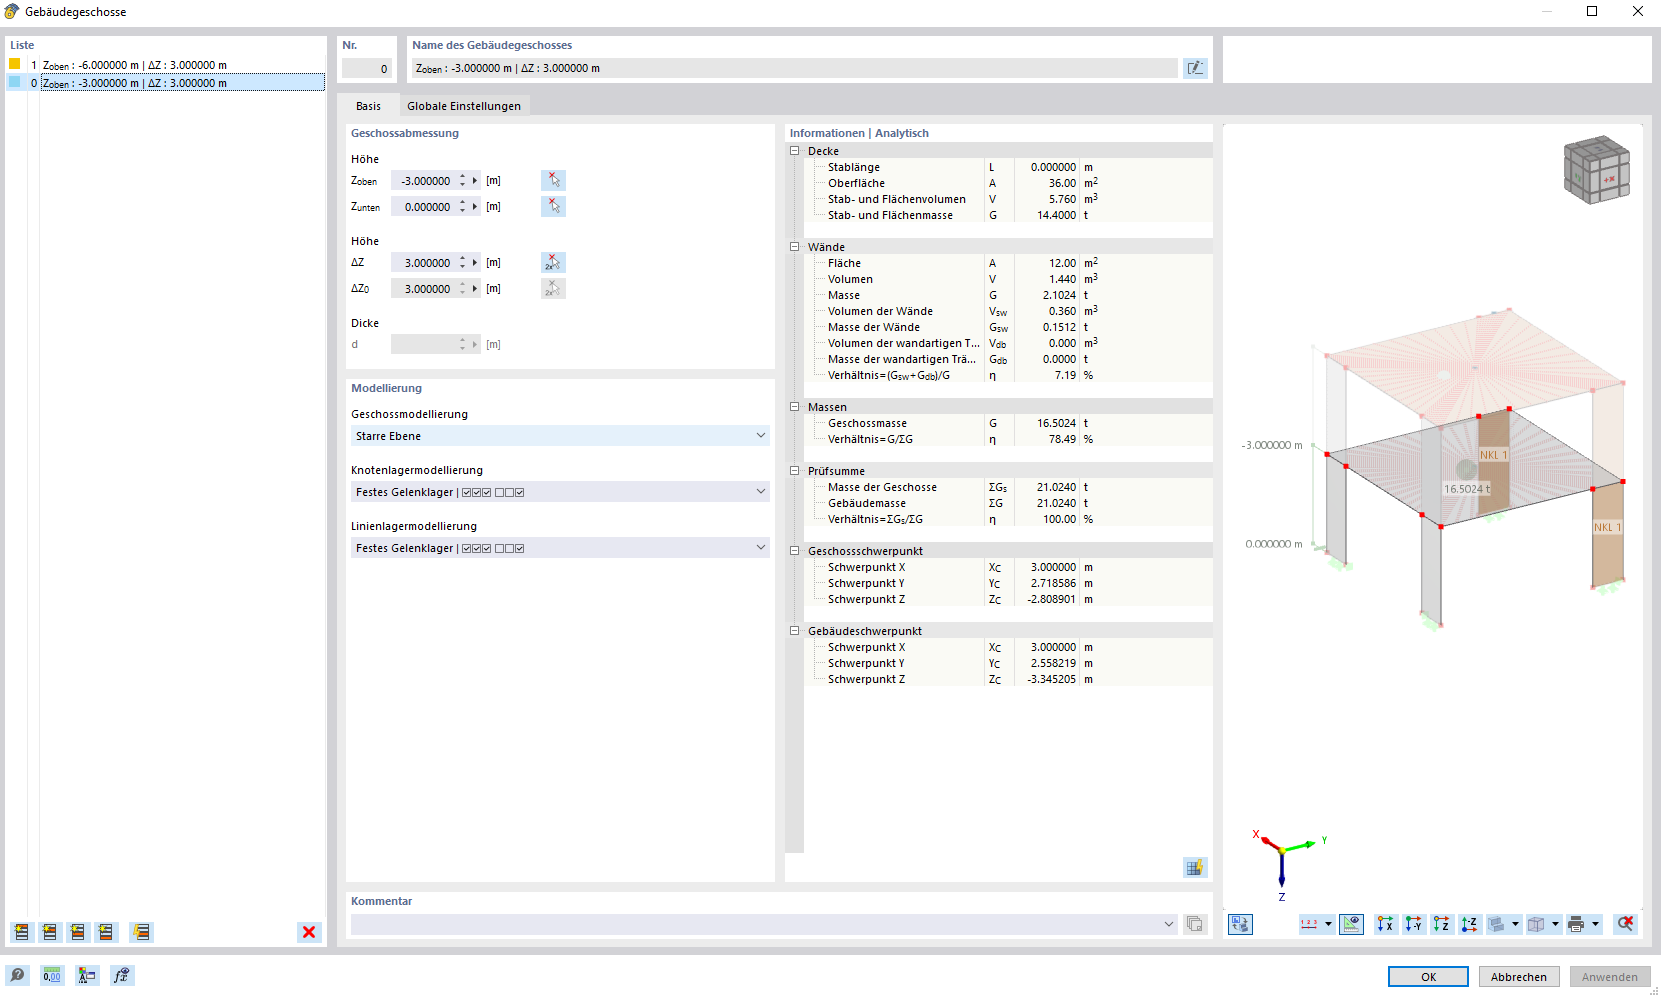The height and width of the screenshot is (996, 1661).
Task: Click the wireframe box display icon
Action: [1536, 924]
